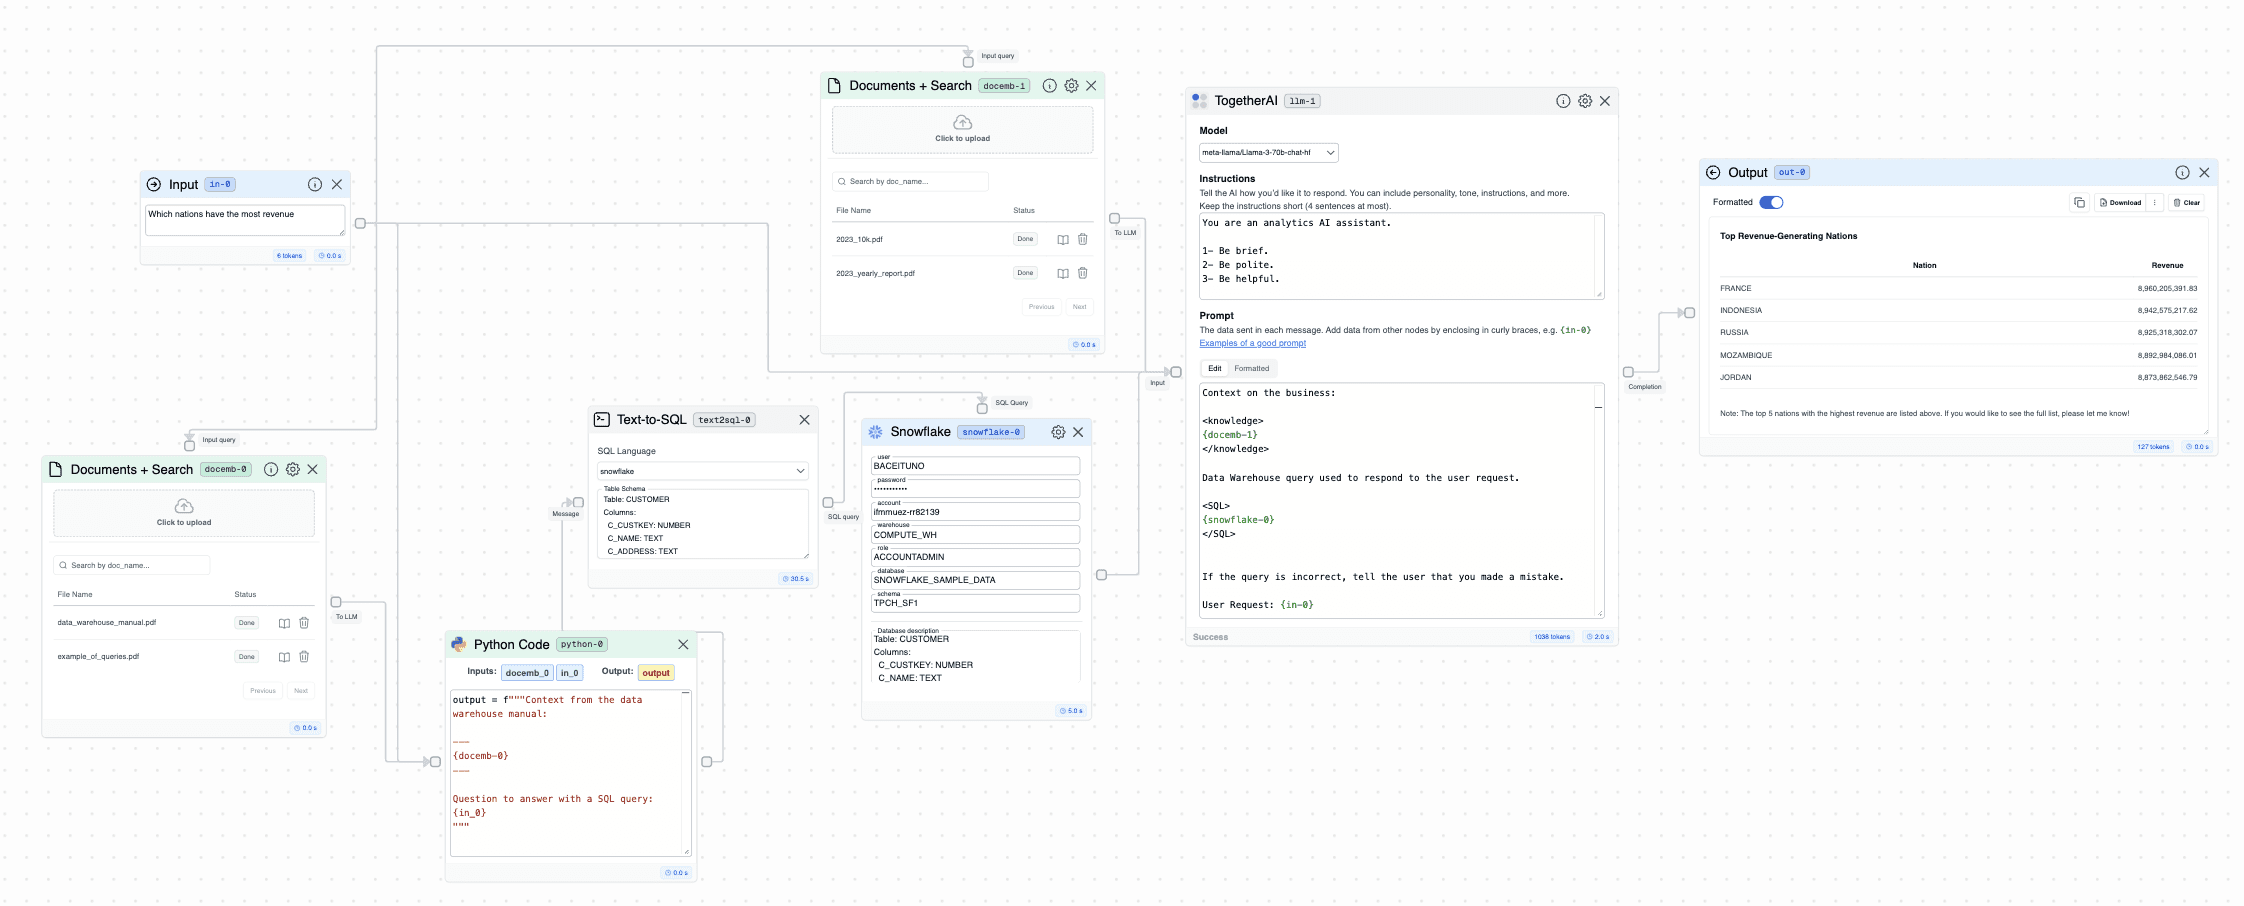View data_warehouse_manual.pdf with its book icon
This screenshot has width=2244, height=906.
[x=284, y=623]
